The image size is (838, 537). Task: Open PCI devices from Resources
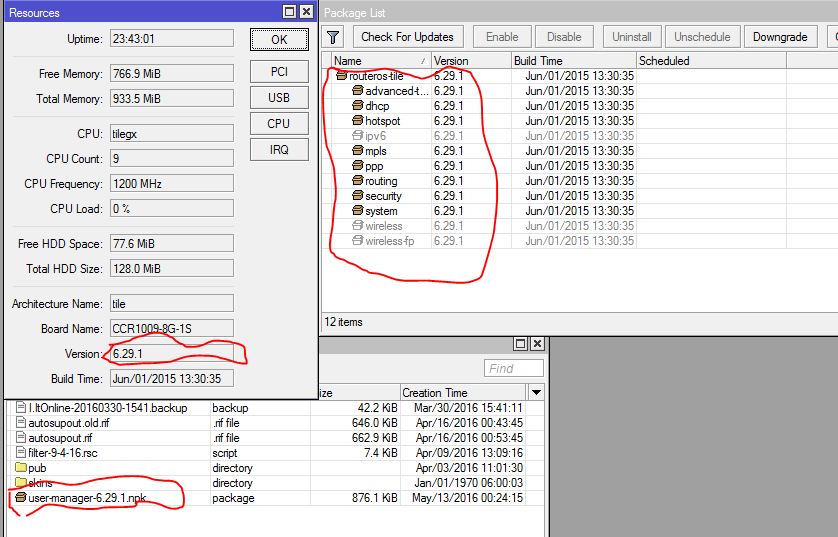point(279,72)
